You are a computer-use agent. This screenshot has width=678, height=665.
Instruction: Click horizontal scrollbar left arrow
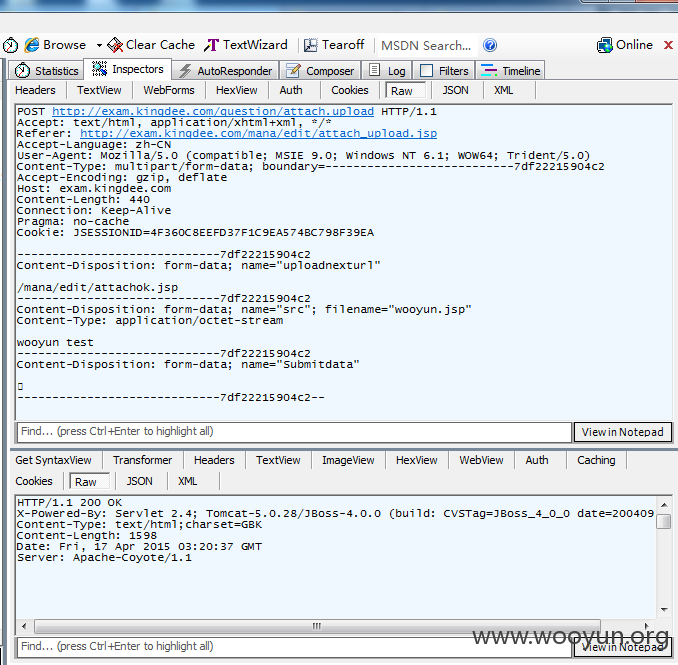[x=24, y=626]
